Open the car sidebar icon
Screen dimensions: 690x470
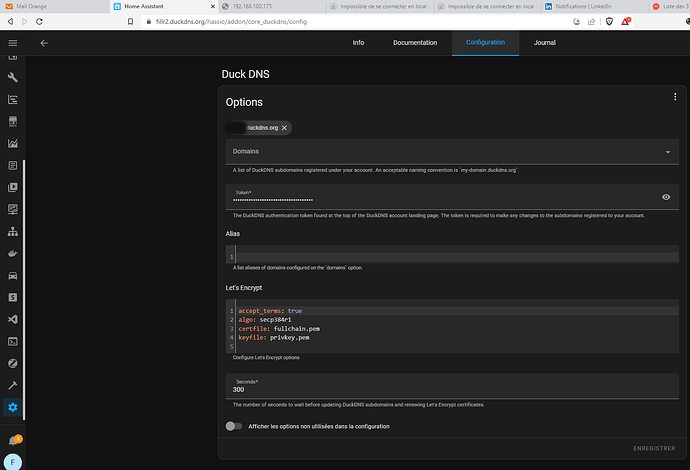coord(13,275)
